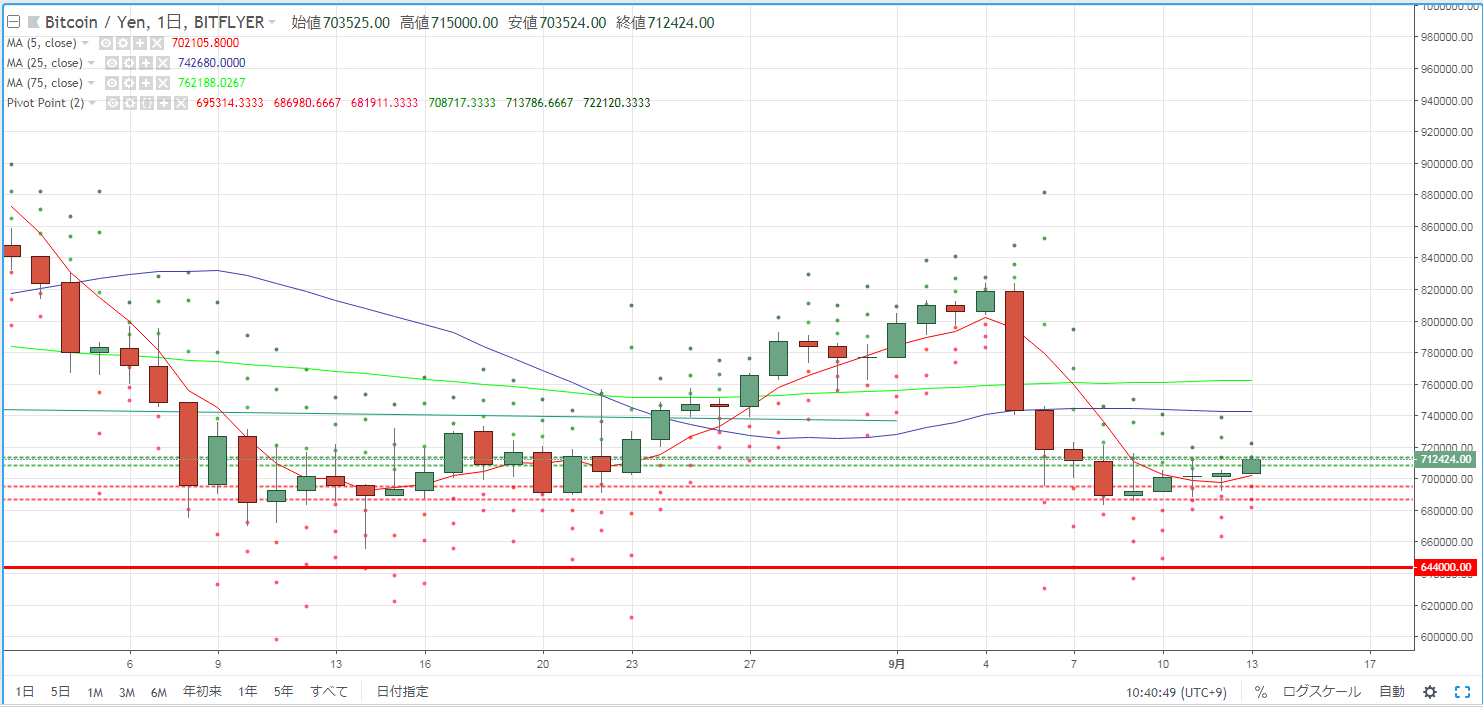Open dropdown arrow next to MA (25, close)
Image resolution: width=1483 pixels, height=707 pixels.
tap(91, 63)
